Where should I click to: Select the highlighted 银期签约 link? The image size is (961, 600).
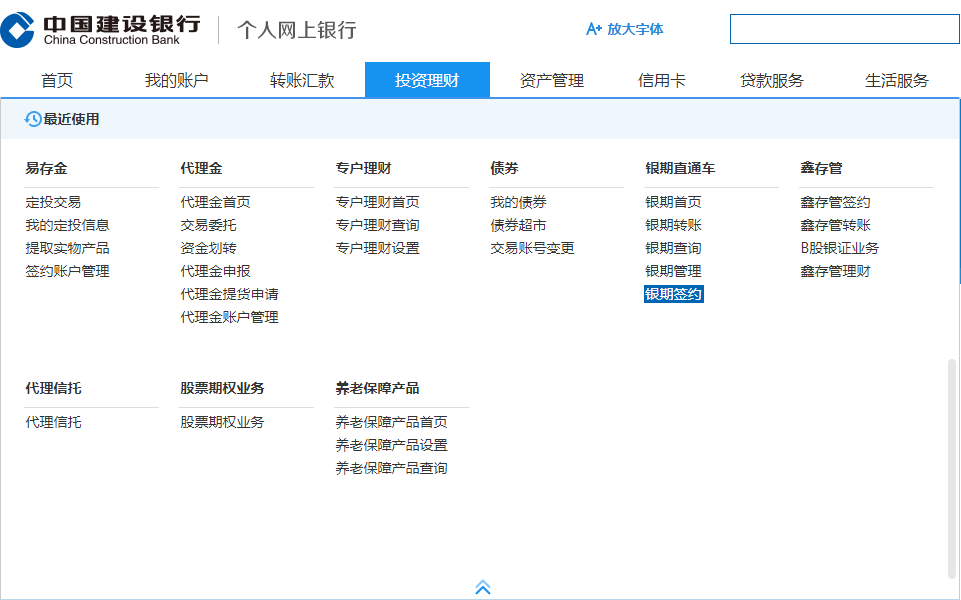[x=674, y=294]
